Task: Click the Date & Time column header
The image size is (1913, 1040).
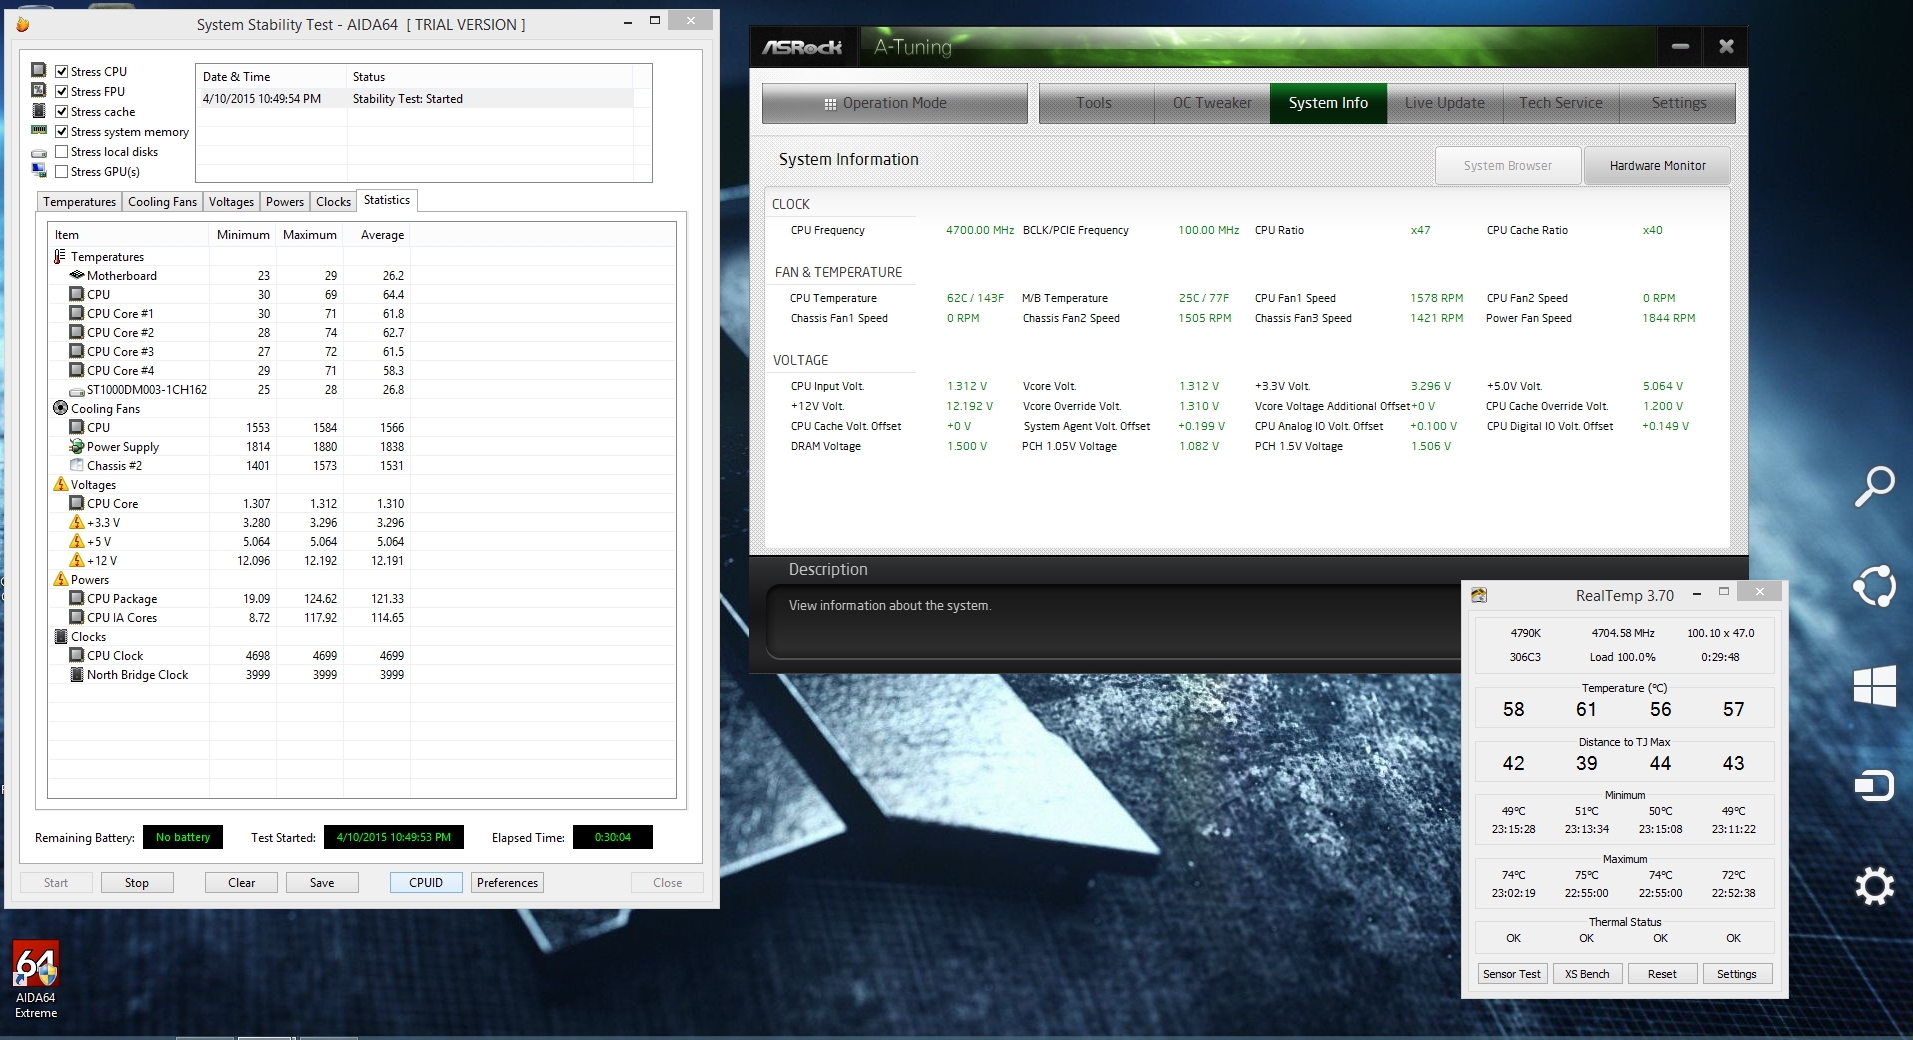Action: click(x=272, y=77)
